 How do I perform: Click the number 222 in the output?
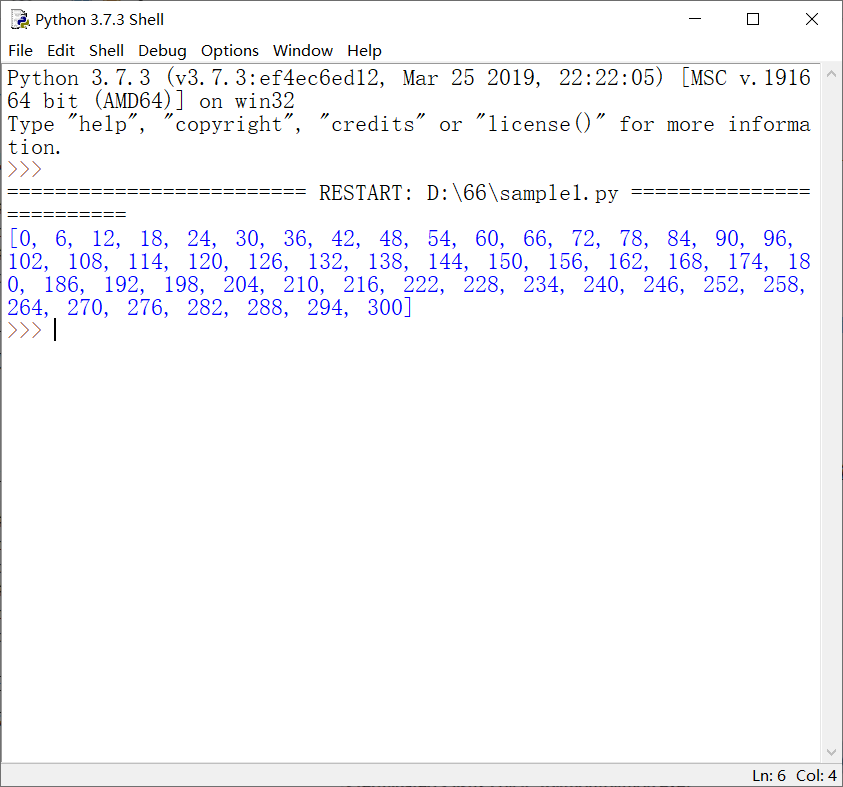(421, 285)
